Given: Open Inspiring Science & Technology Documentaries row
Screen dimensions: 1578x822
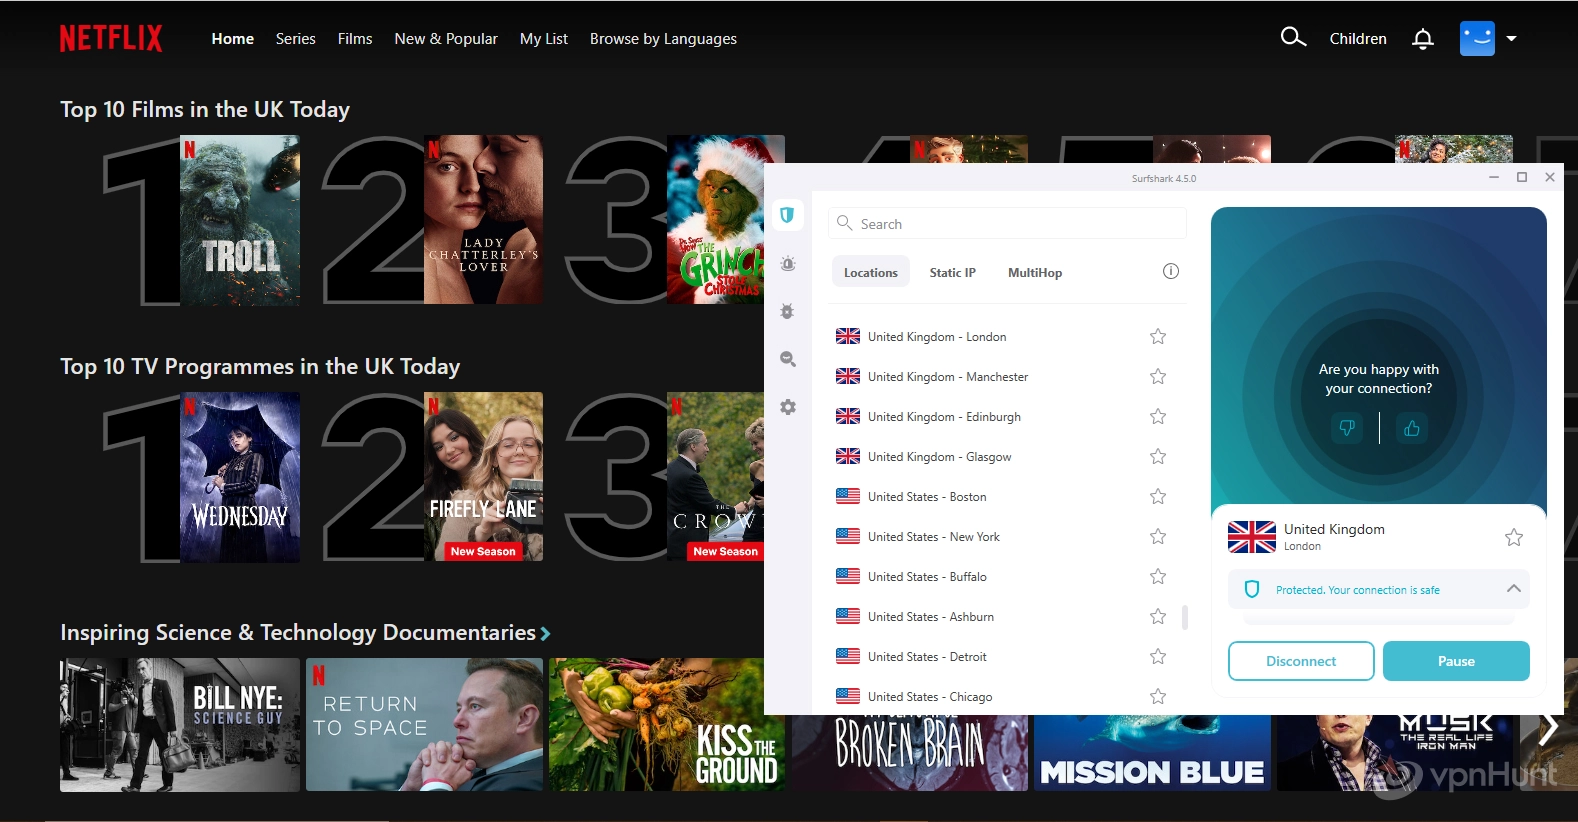Looking at the screenshot, I should (305, 632).
